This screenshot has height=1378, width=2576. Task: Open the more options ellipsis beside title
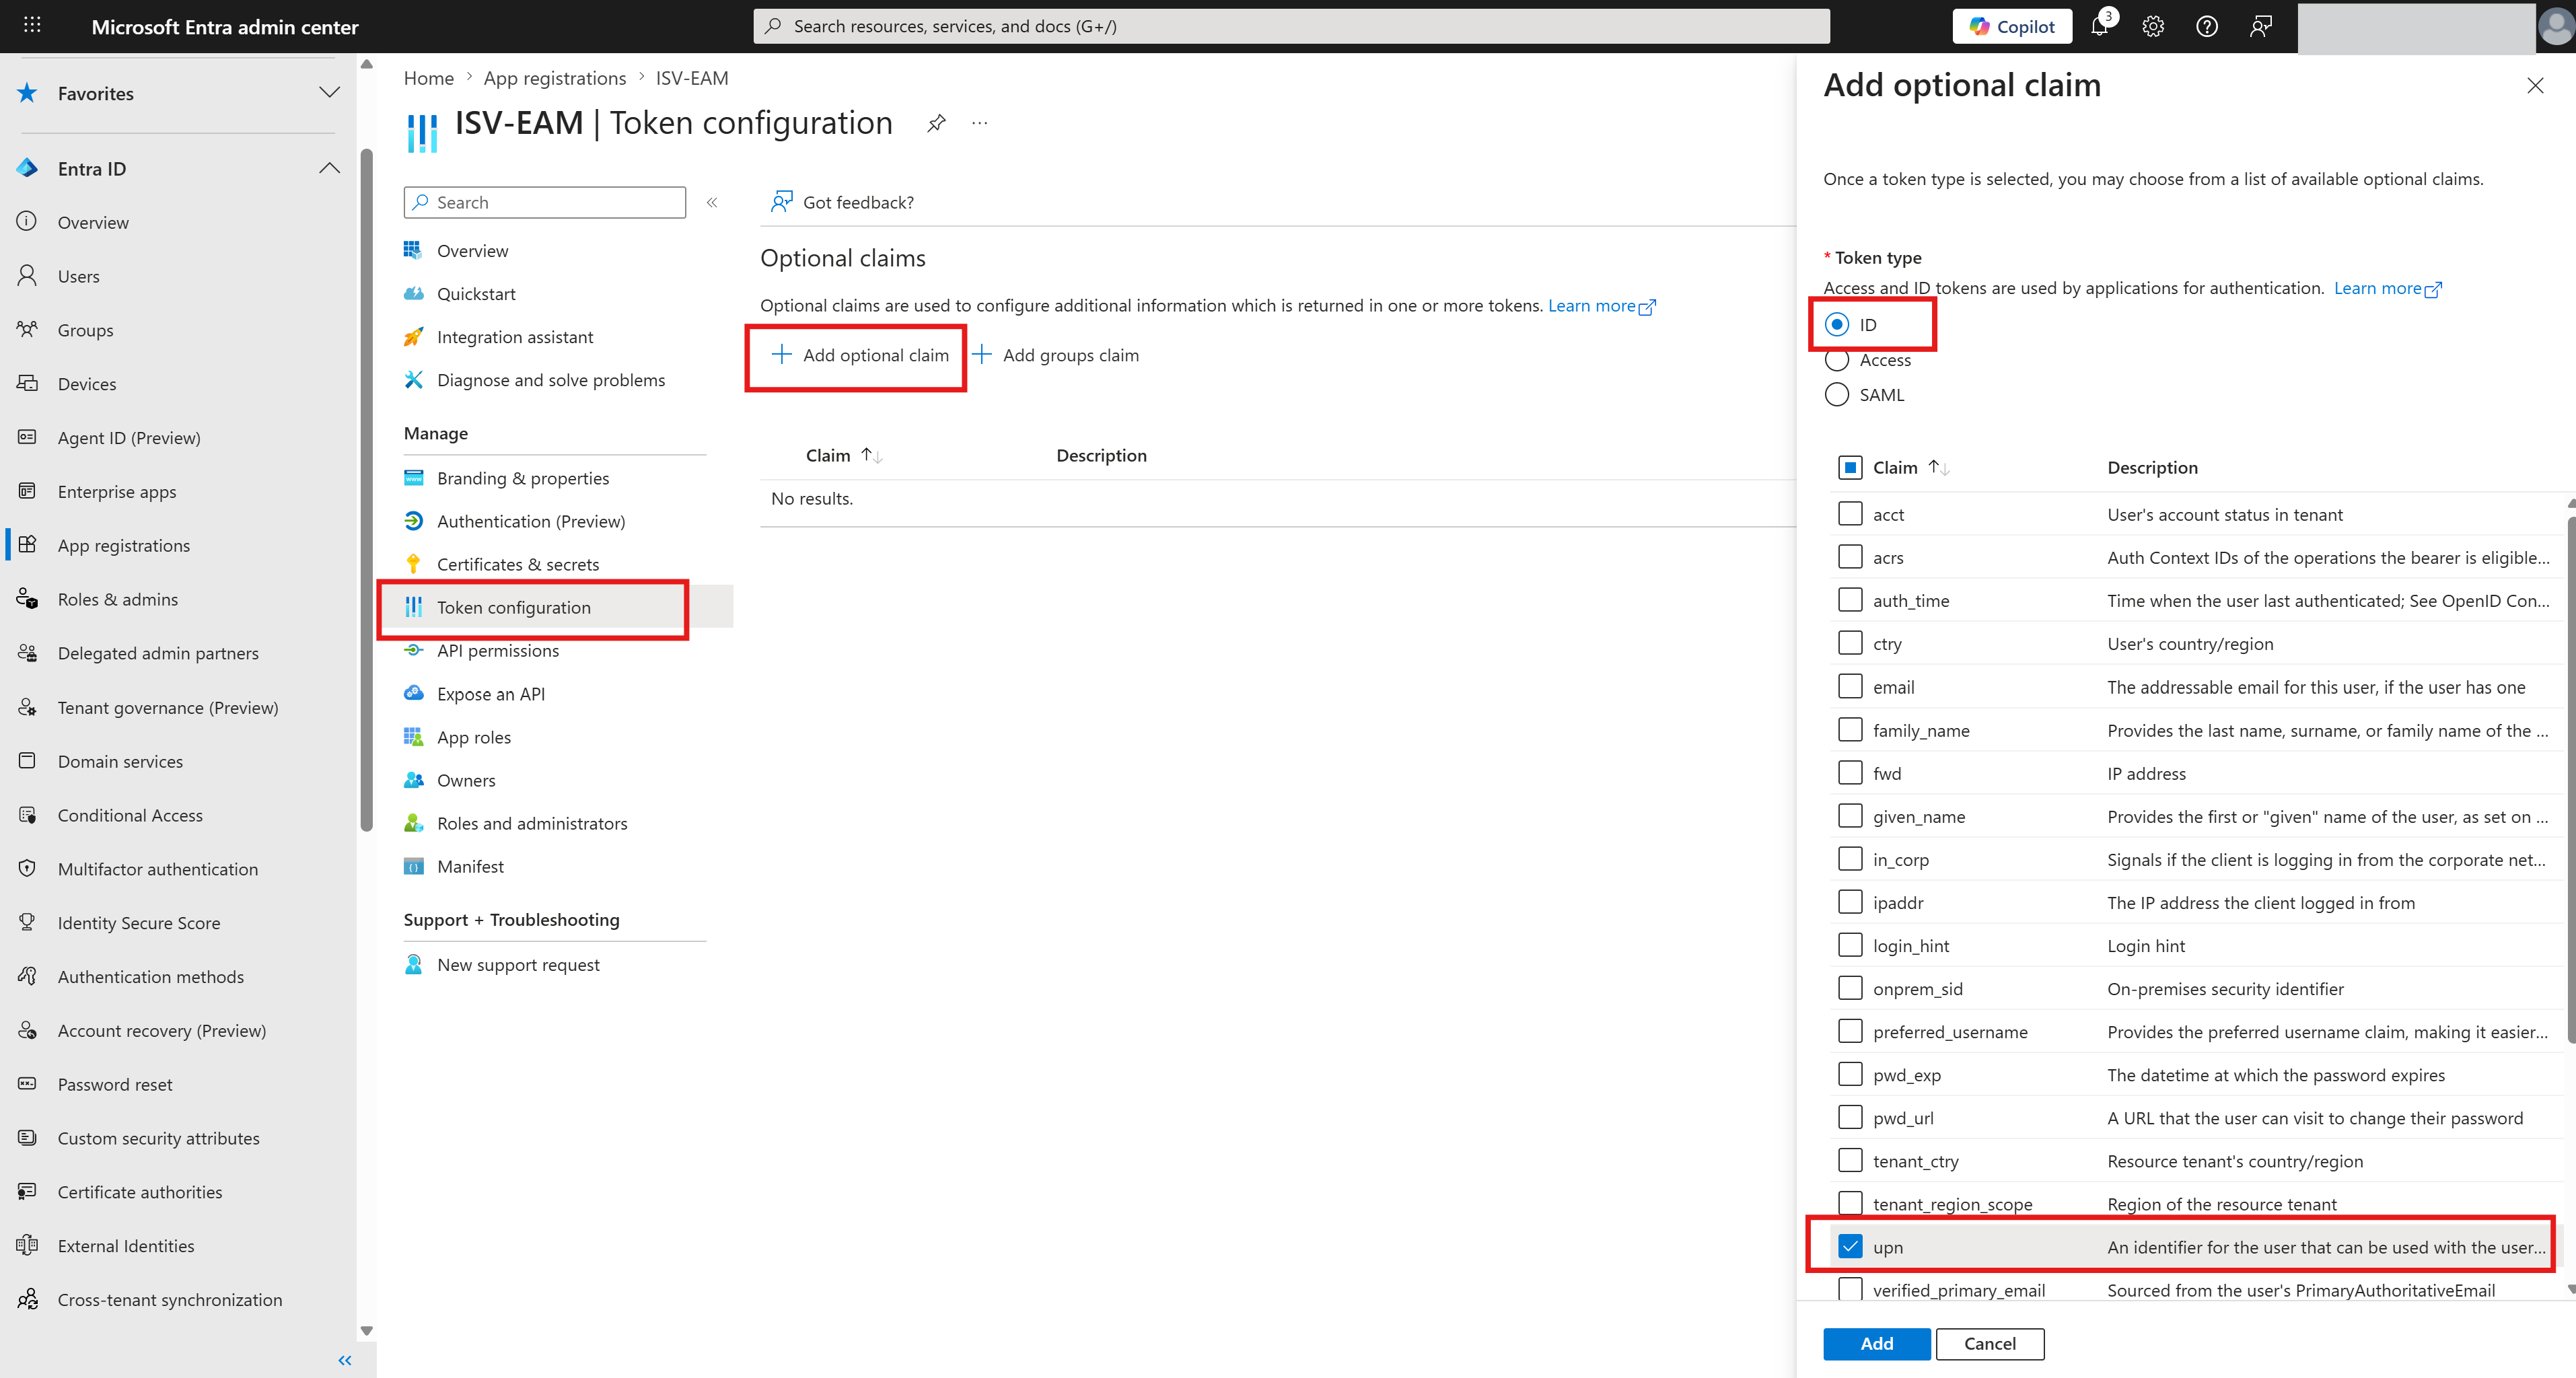(980, 123)
